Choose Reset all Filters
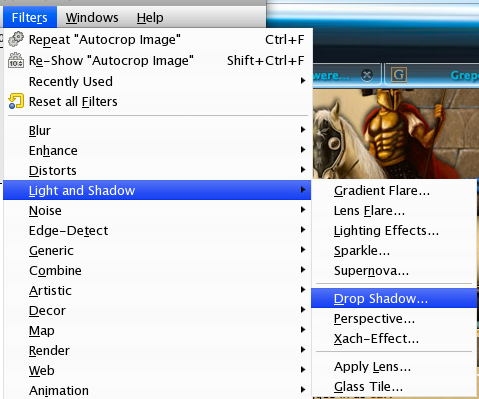The height and width of the screenshot is (399, 479). pyautogui.click(x=157, y=101)
